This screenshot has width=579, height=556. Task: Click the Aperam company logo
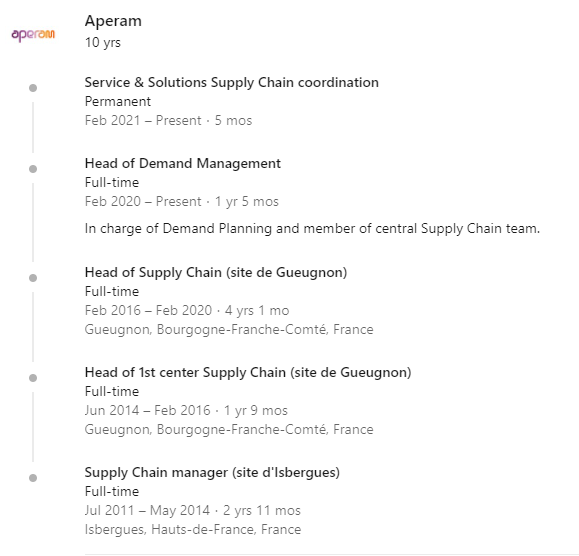[33, 35]
